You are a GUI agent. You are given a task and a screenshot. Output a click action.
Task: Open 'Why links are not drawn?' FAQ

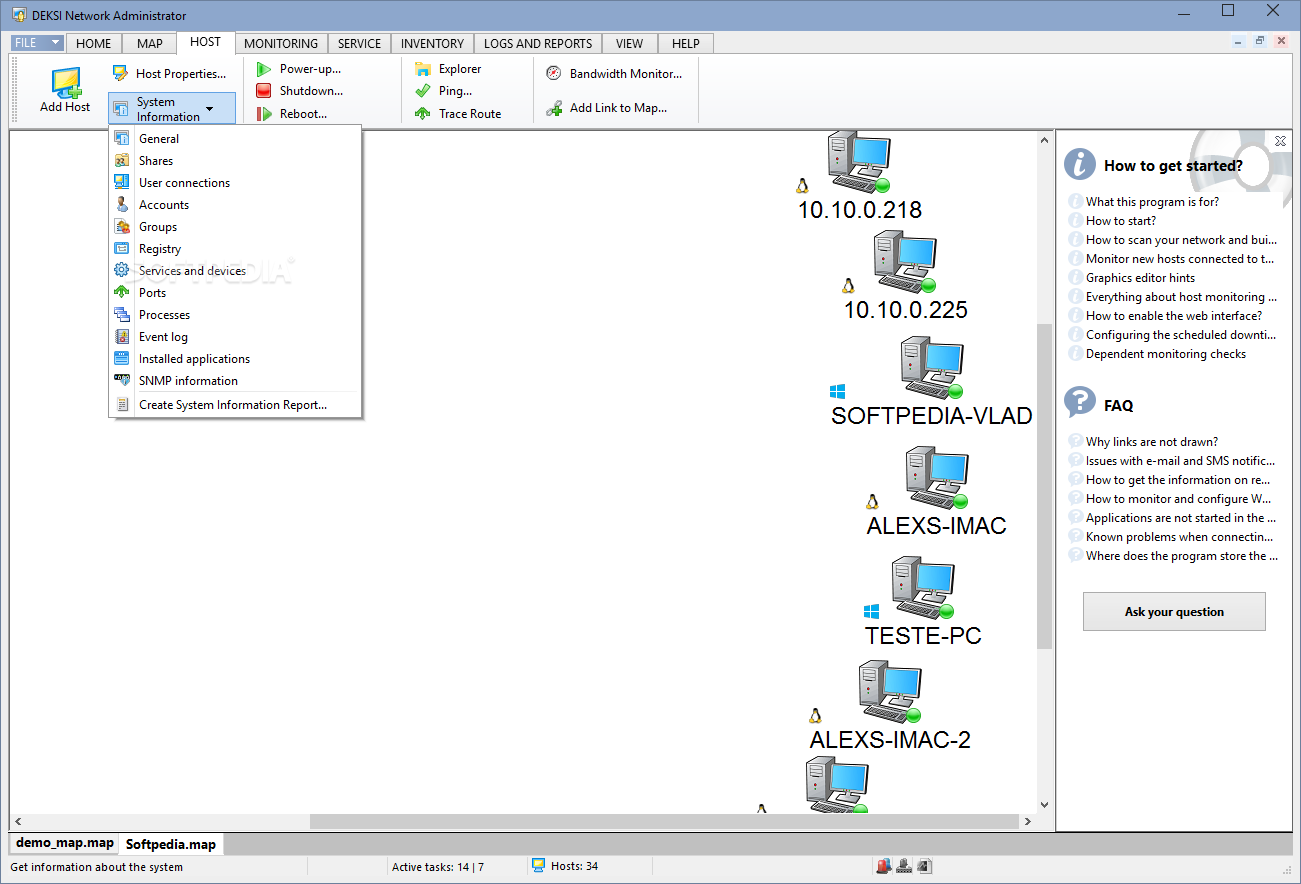point(1152,441)
